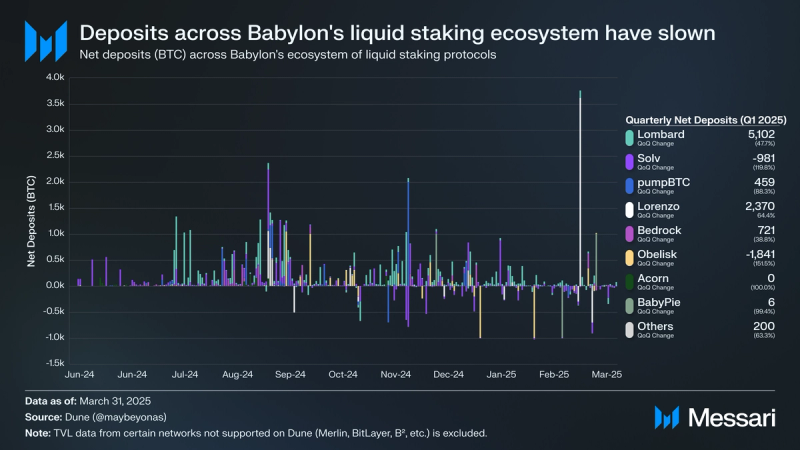The height and width of the screenshot is (450, 800).
Task: Click the 'Obelisk' legend label
Action: (x=657, y=254)
